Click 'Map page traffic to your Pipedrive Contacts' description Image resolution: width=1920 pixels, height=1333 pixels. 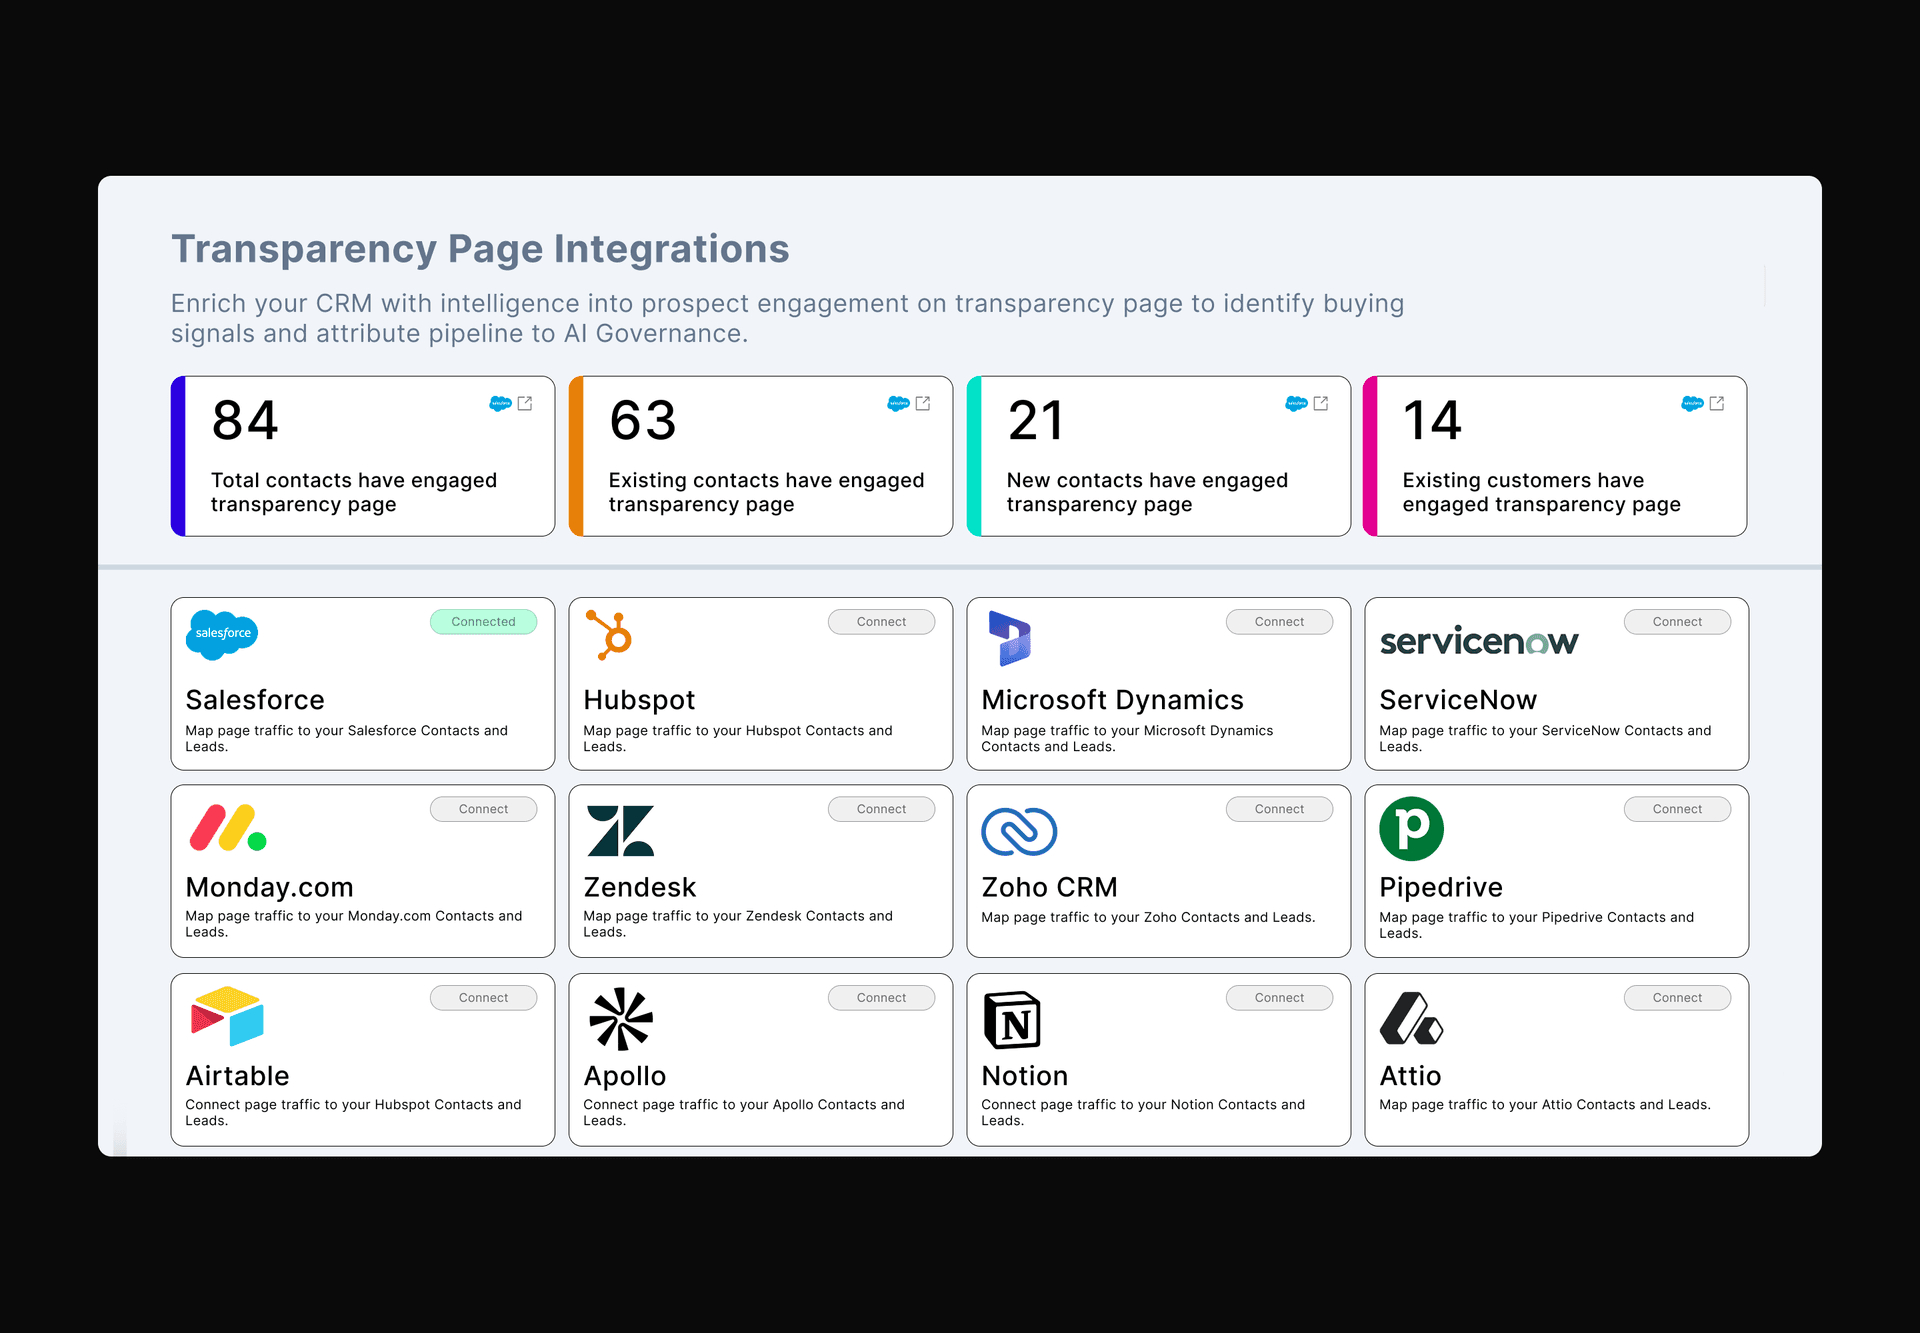click(x=1537, y=925)
